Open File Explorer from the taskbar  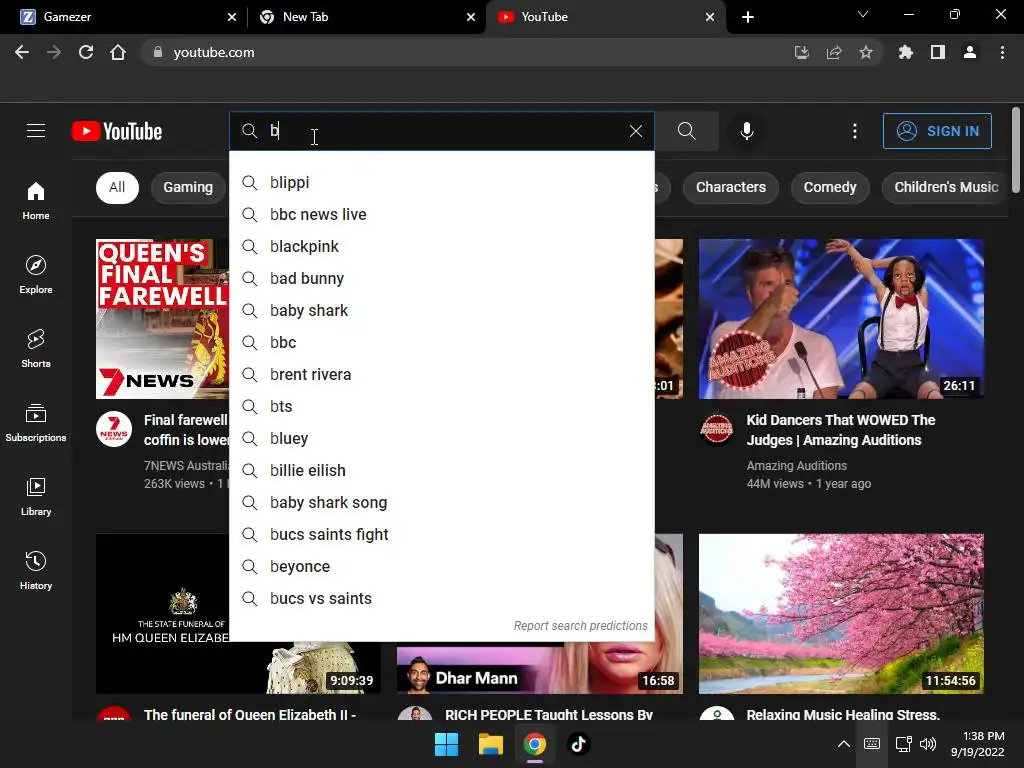tap(490, 744)
